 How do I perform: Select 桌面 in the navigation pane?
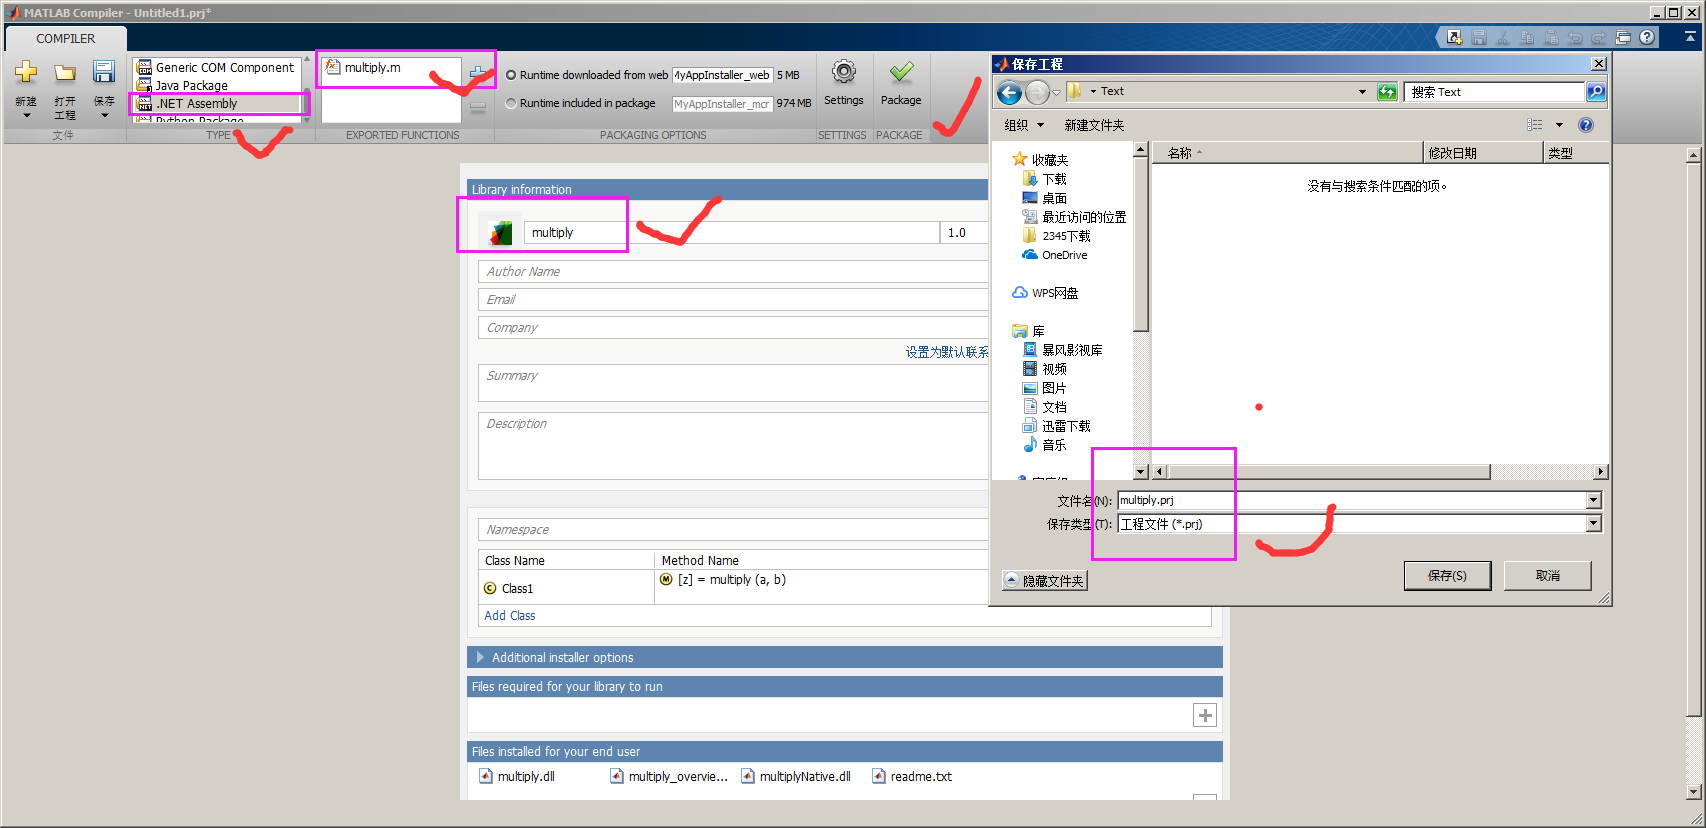(1045, 198)
